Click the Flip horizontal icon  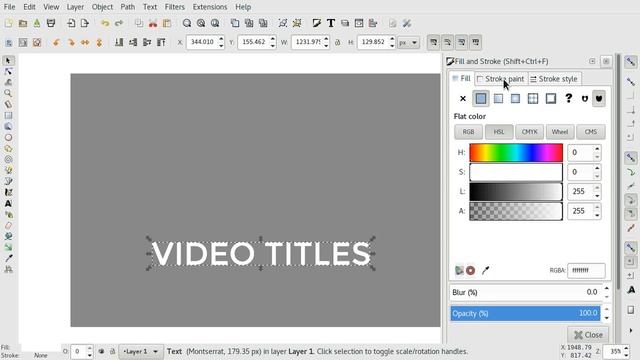pos(85,42)
